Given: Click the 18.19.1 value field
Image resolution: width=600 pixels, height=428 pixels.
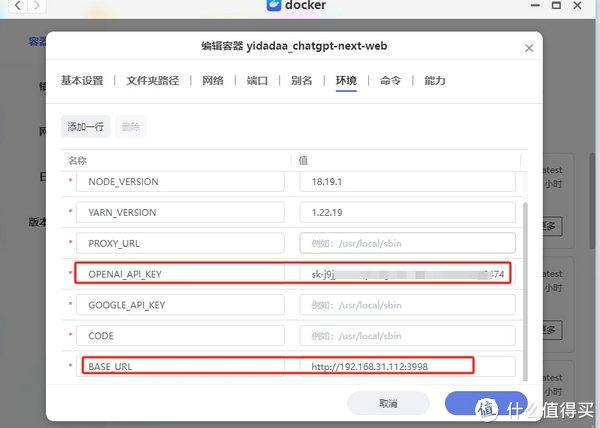Looking at the screenshot, I should (408, 181).
